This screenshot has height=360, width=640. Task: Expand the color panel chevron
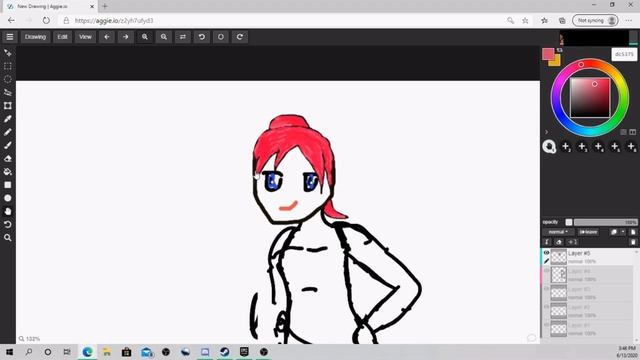[547, 132]
